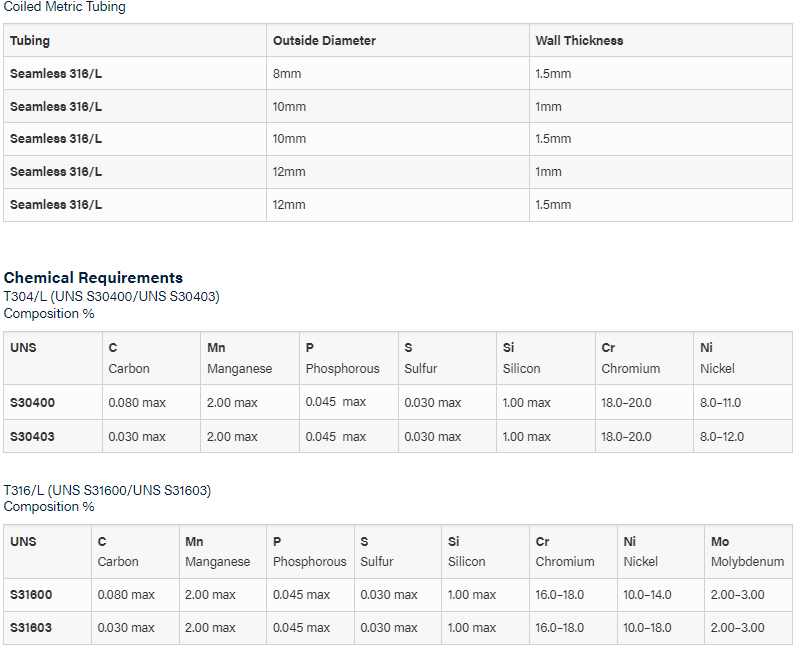Click the Cr Chromium header in T304 table

pyautogui.click(x=644, y=358)
